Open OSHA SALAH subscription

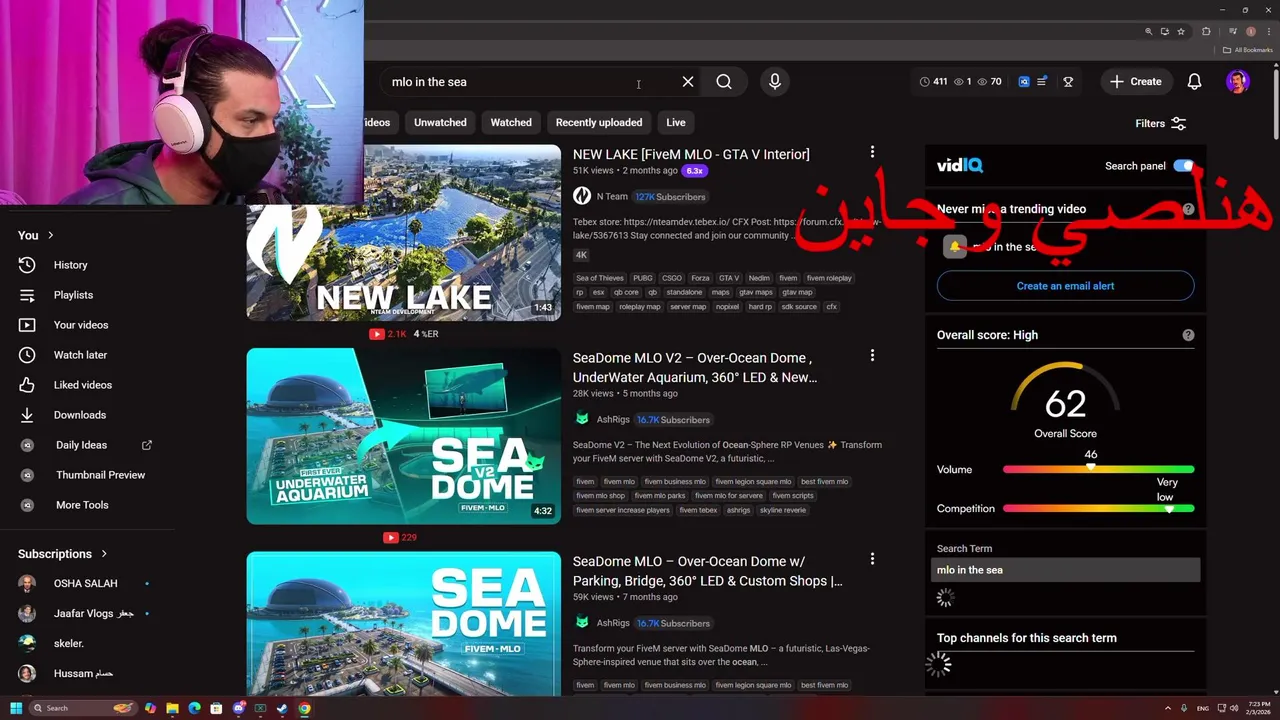88,583
